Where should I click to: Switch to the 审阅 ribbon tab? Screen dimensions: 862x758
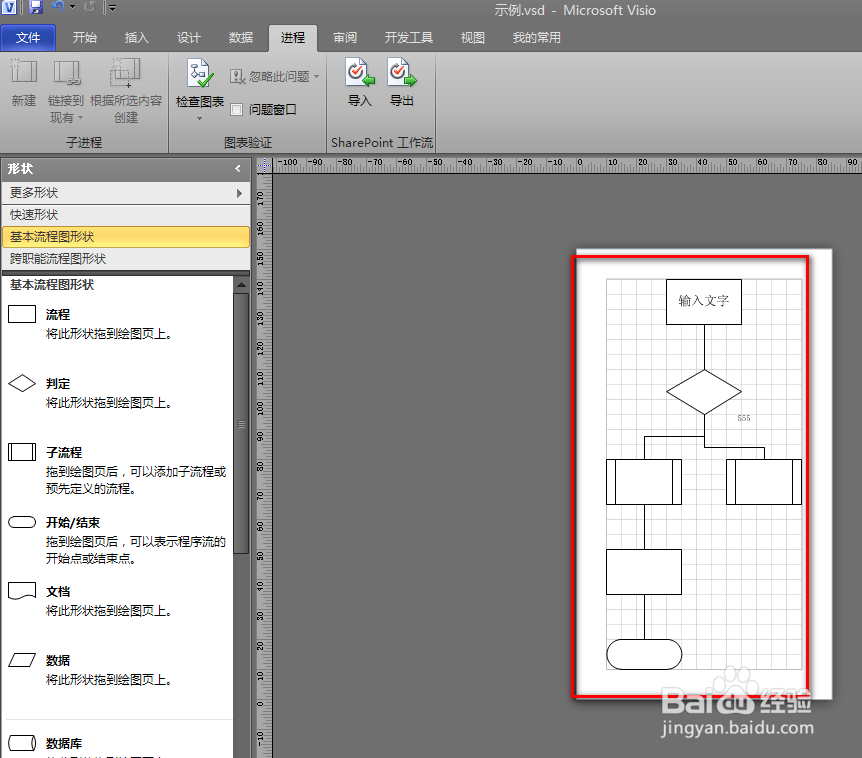(345, 38)
